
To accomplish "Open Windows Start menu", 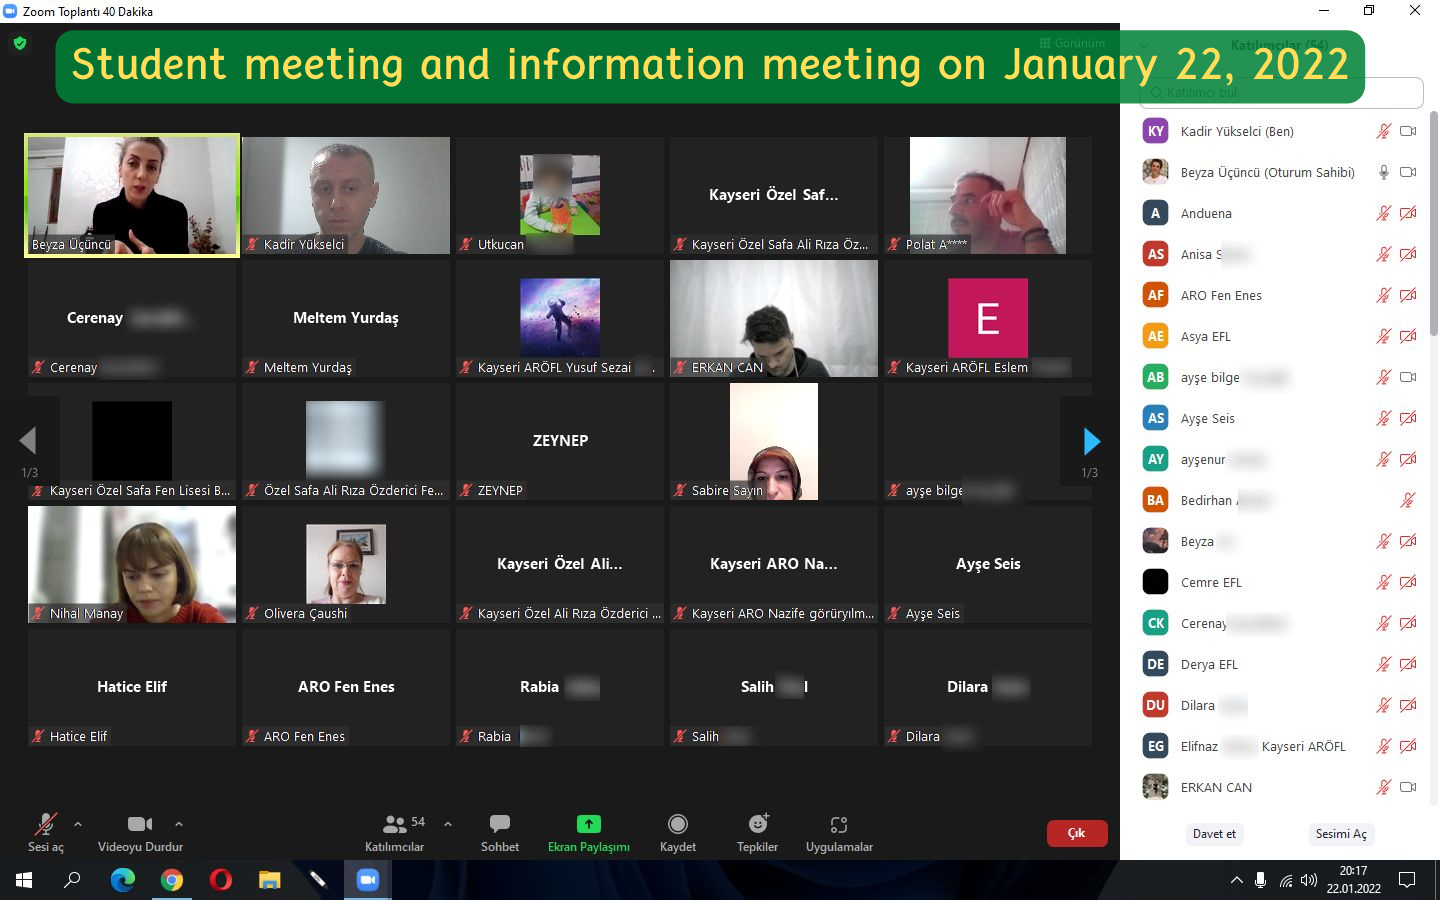I will pos(24,880).
